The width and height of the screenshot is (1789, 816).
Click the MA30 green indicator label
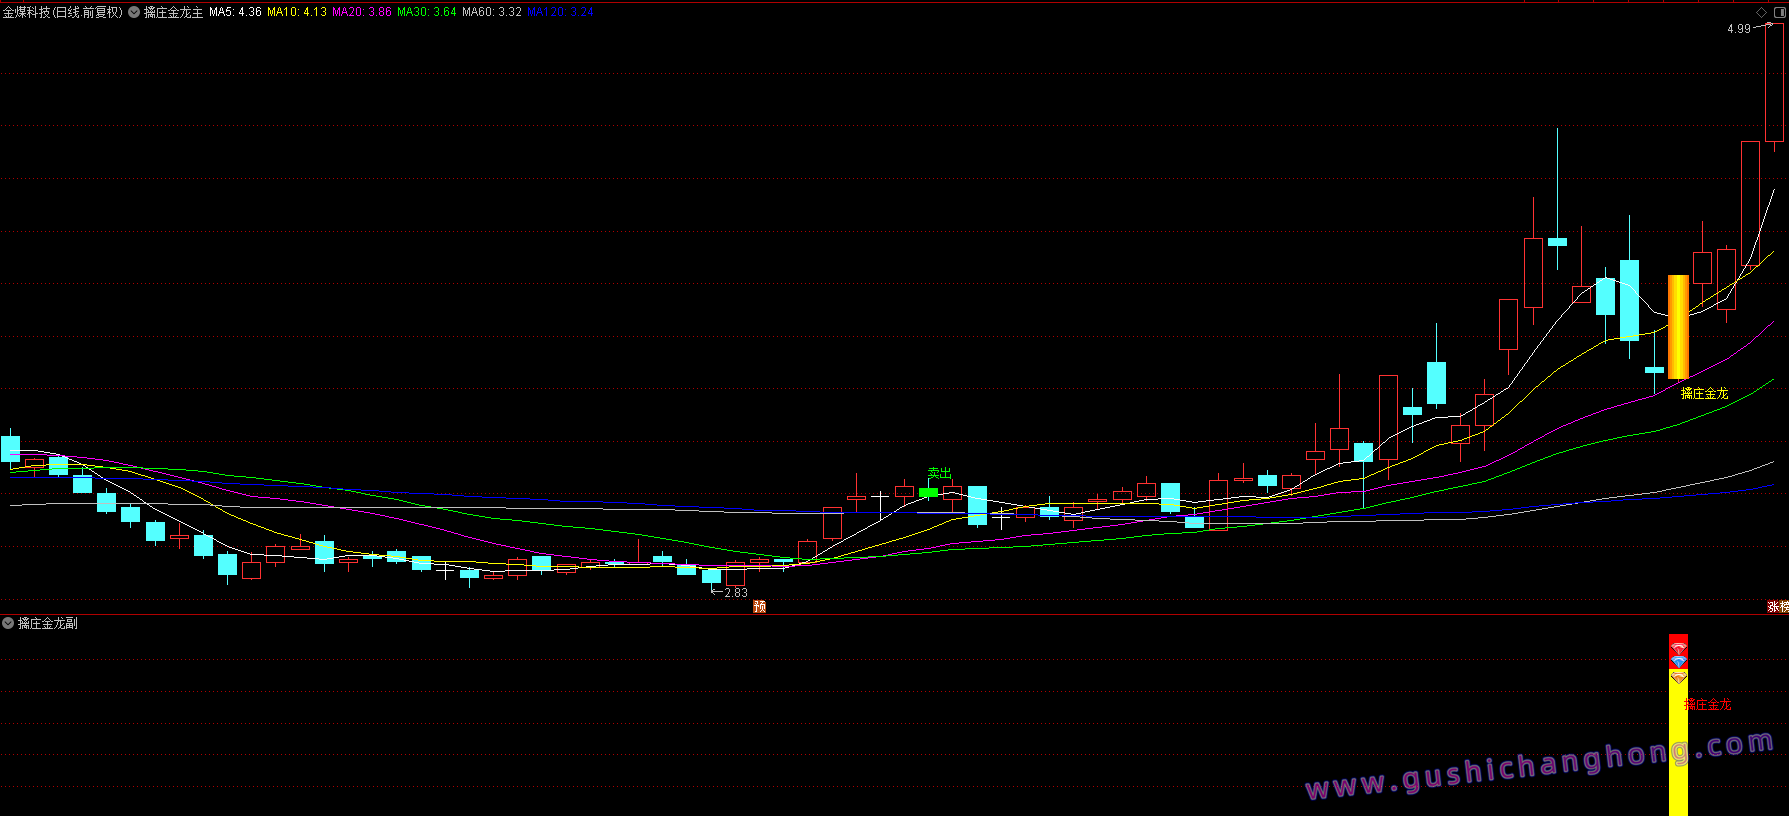(x=427, y=12)
